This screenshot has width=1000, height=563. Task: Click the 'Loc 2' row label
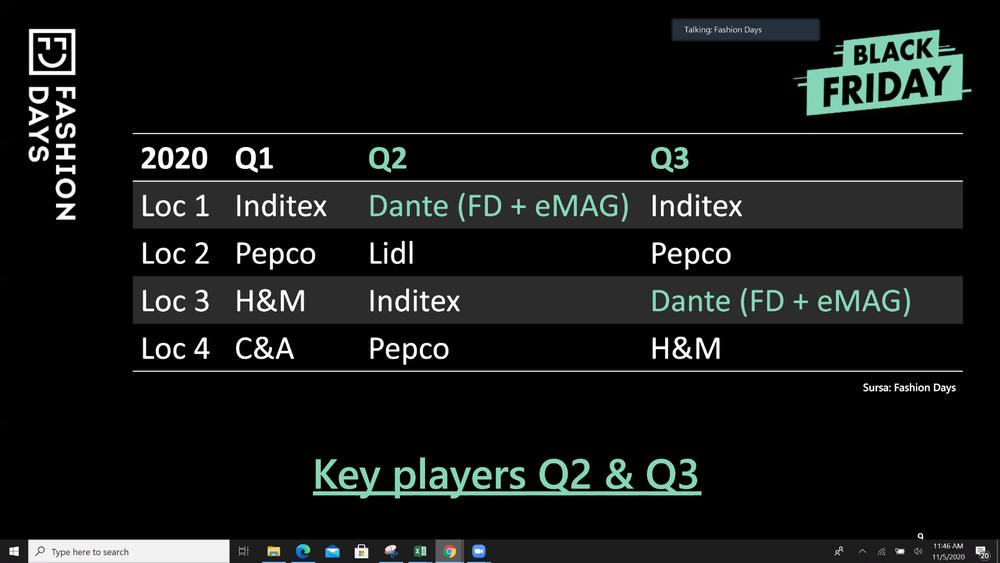(x=175, y=254)
